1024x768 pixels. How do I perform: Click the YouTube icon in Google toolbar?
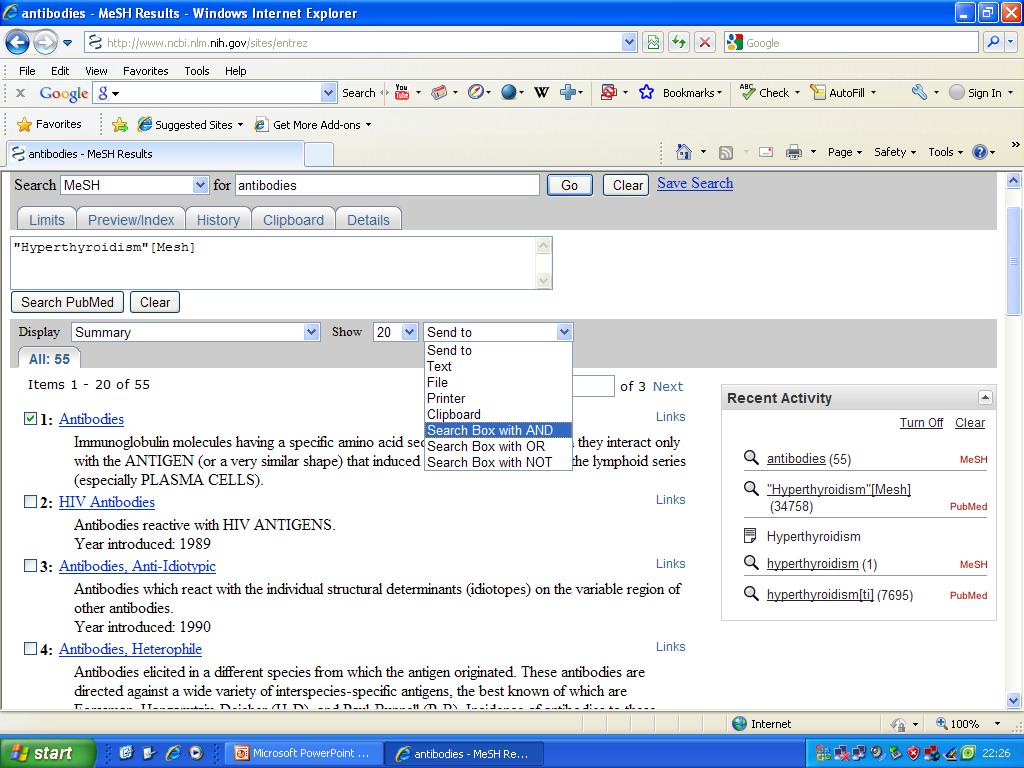coord(402,93)
